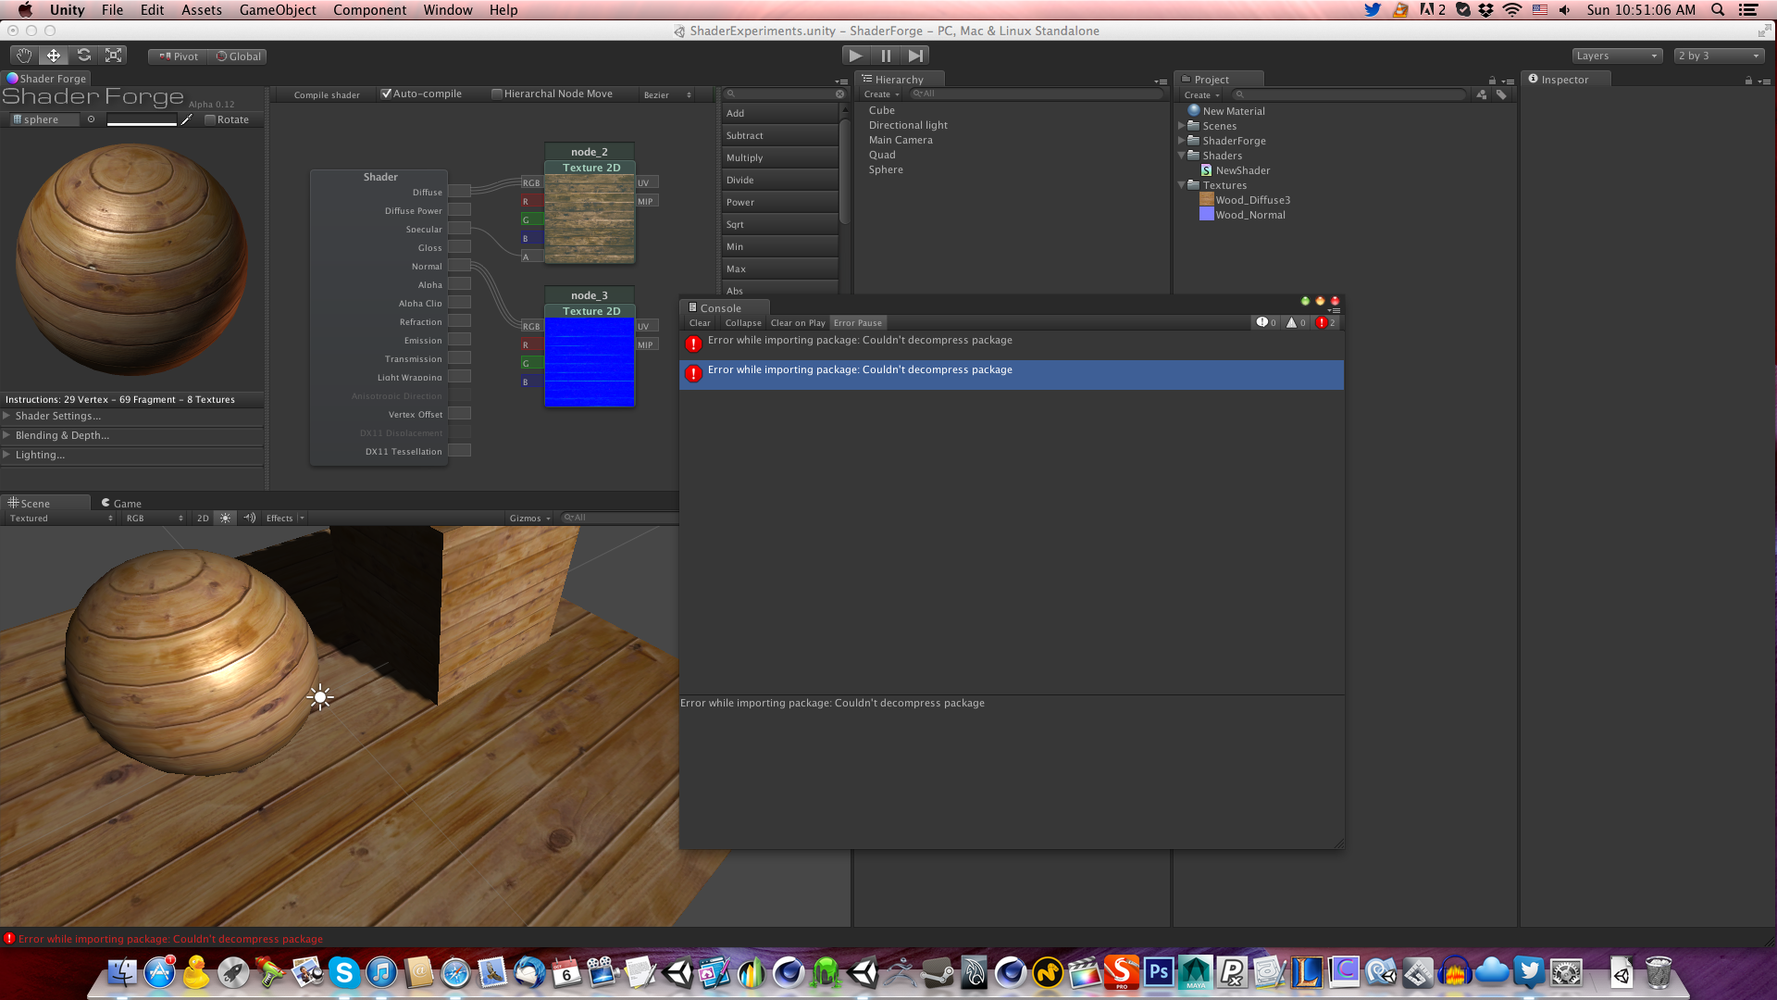This screenshot has width=1777, height=1000.
Task: Add a Subtract node from list
Action: (779, 136)
